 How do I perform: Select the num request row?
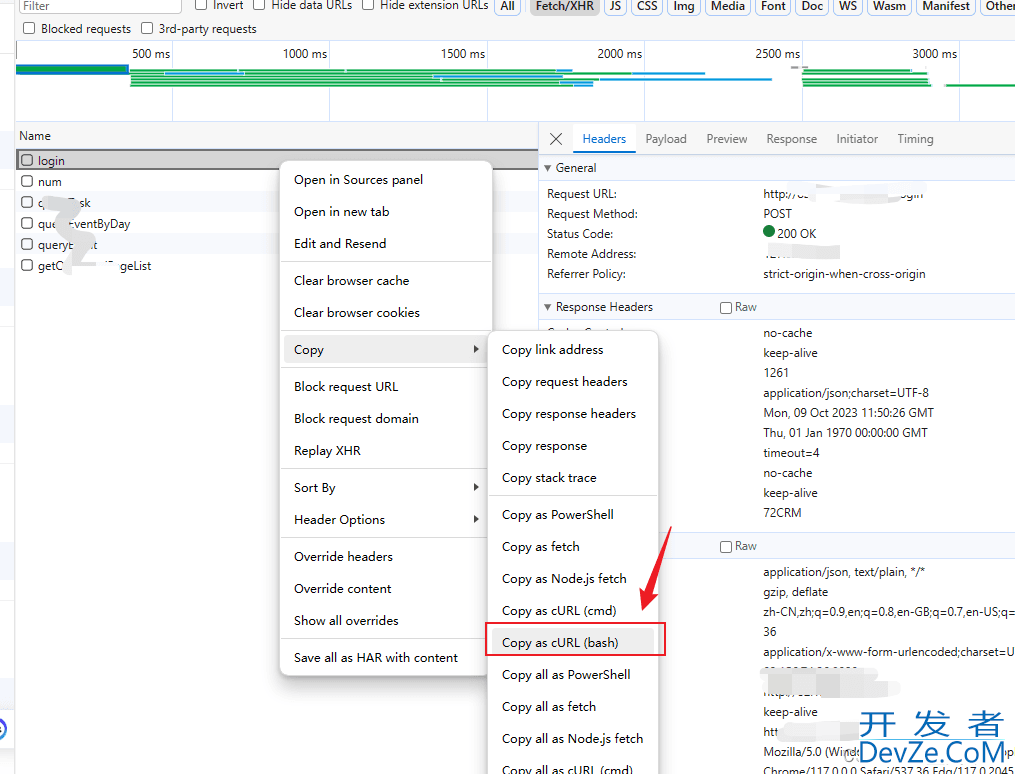click(277, 181)
